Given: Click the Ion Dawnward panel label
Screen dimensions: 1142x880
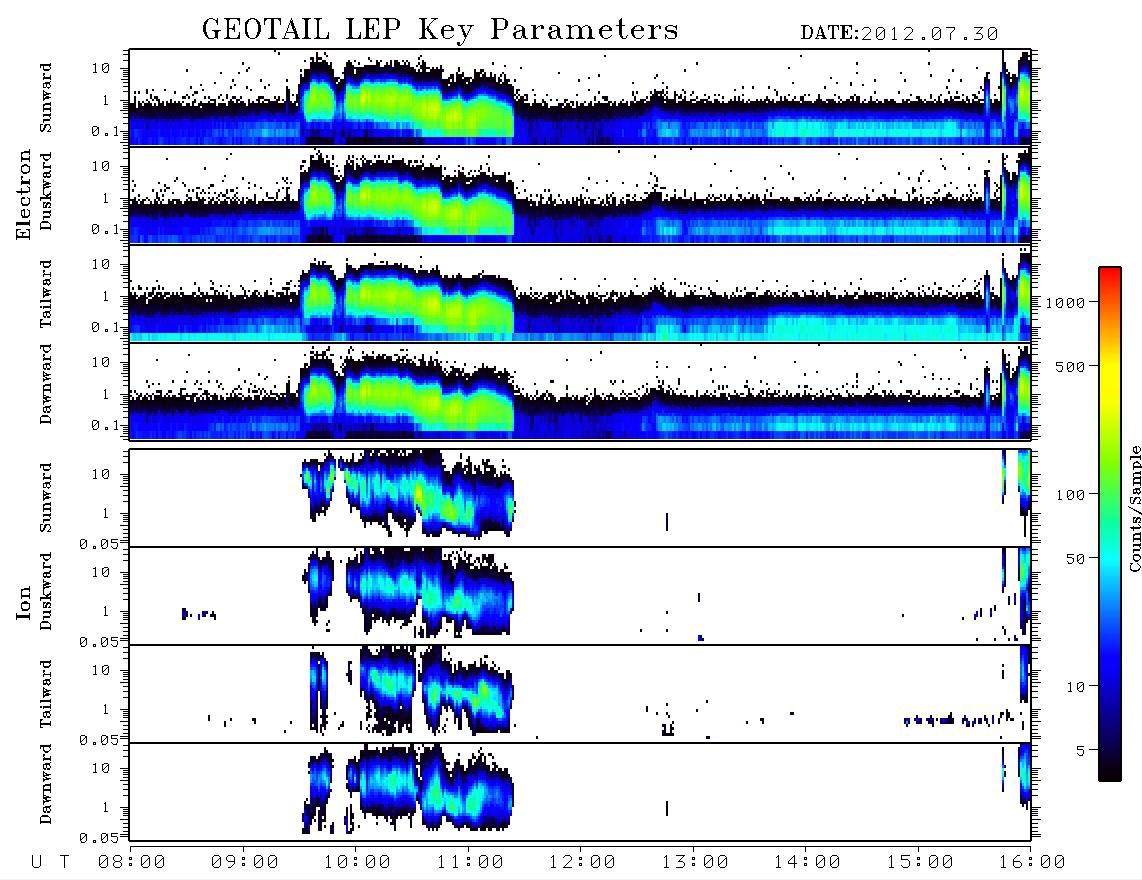Looking at the screenshot, I should coord(46,784).
